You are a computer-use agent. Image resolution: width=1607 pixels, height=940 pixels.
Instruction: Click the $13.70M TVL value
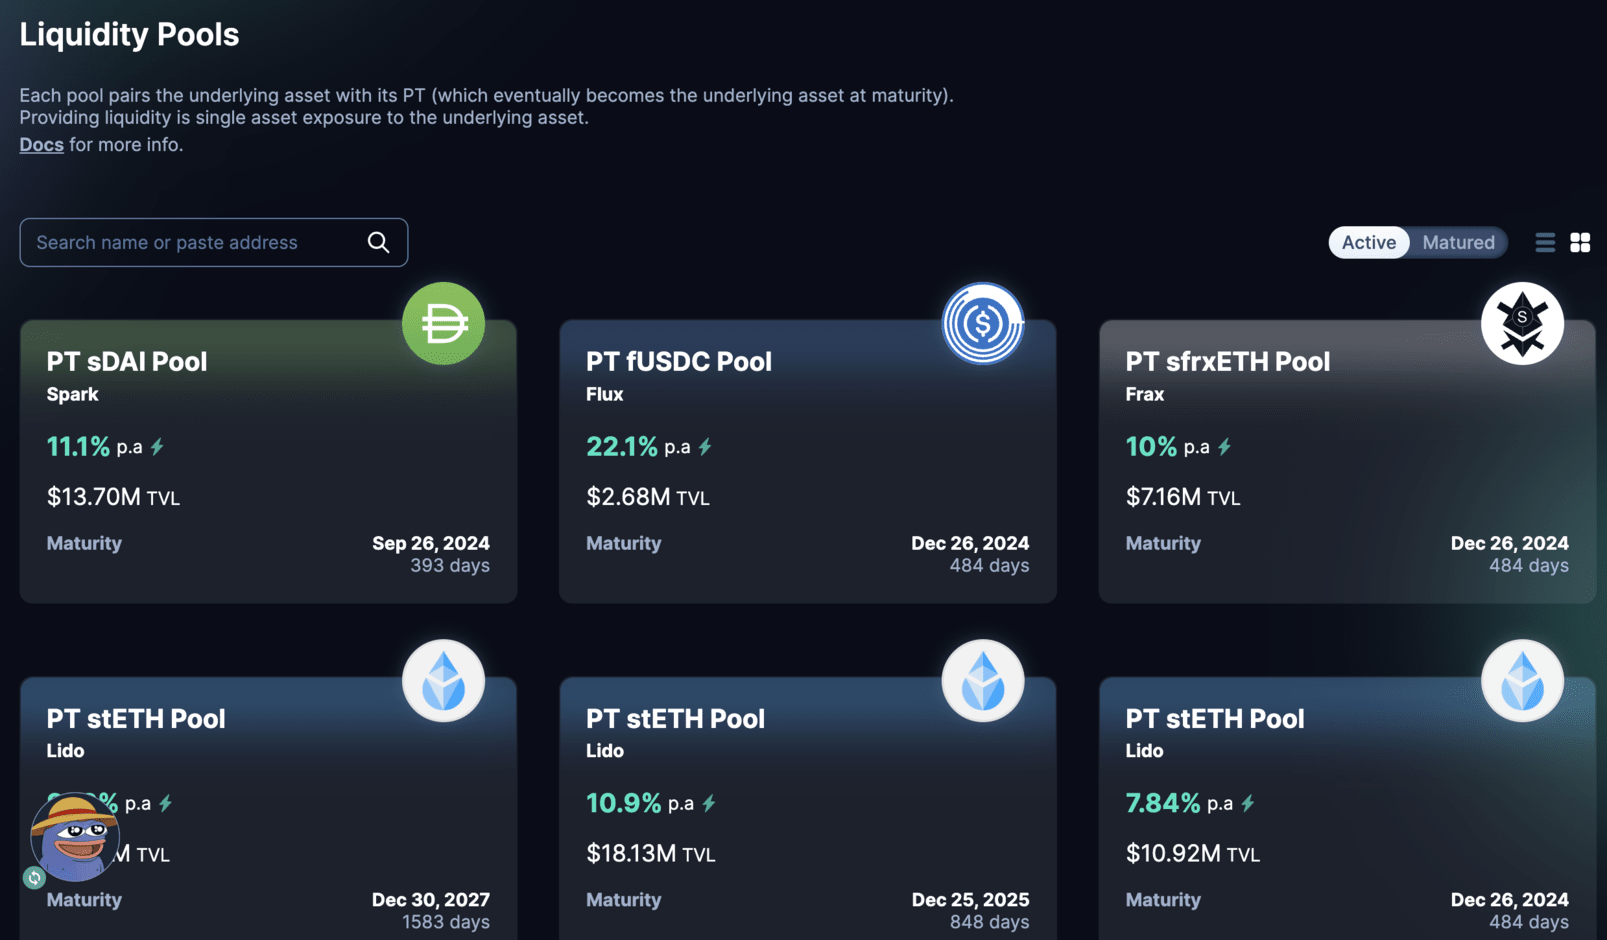(113, 497)
